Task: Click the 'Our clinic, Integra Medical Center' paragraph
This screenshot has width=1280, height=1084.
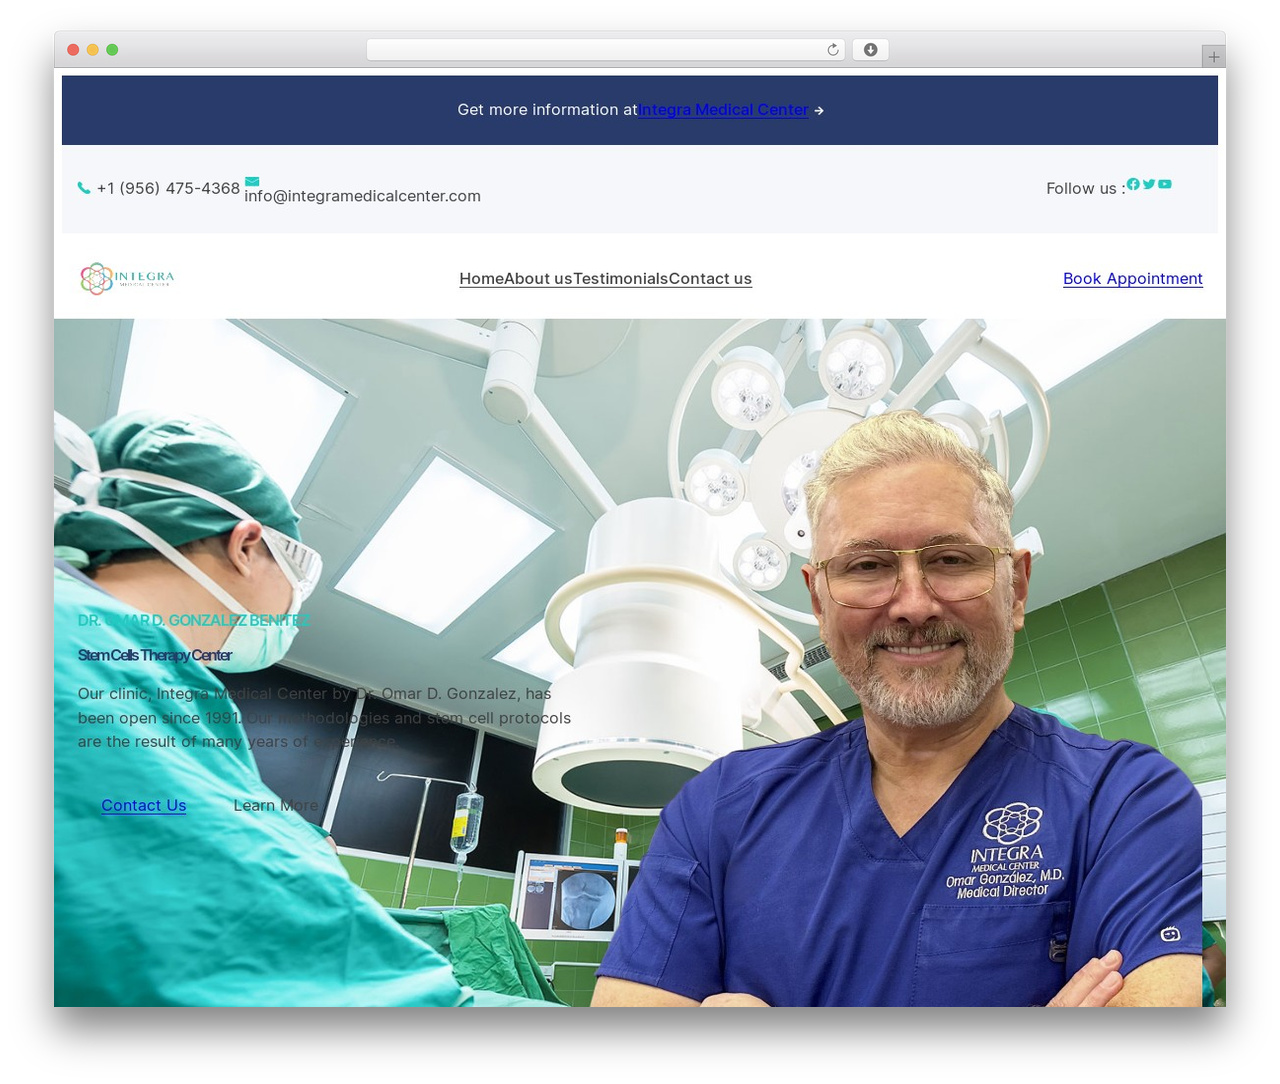Action: click(324, 718)
